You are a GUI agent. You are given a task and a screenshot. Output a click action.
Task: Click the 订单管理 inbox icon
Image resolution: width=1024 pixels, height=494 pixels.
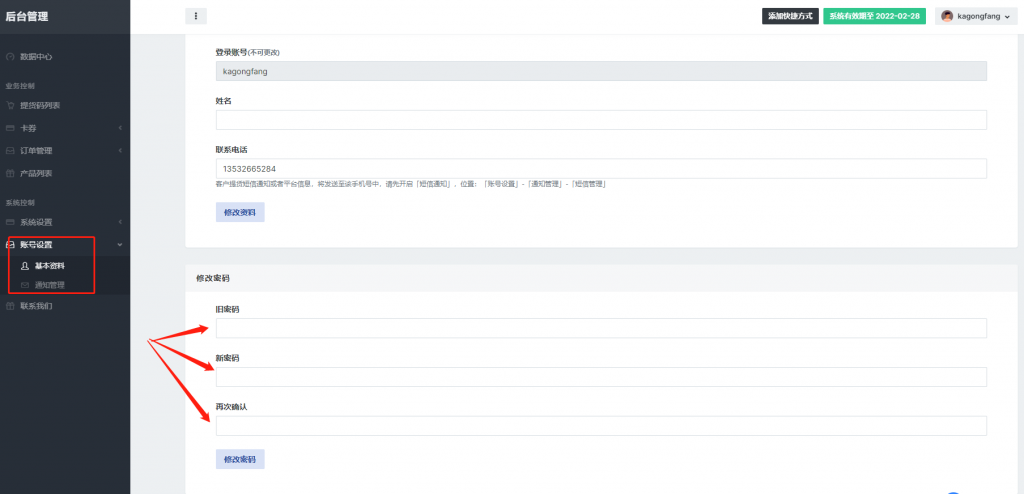point(10,150)
